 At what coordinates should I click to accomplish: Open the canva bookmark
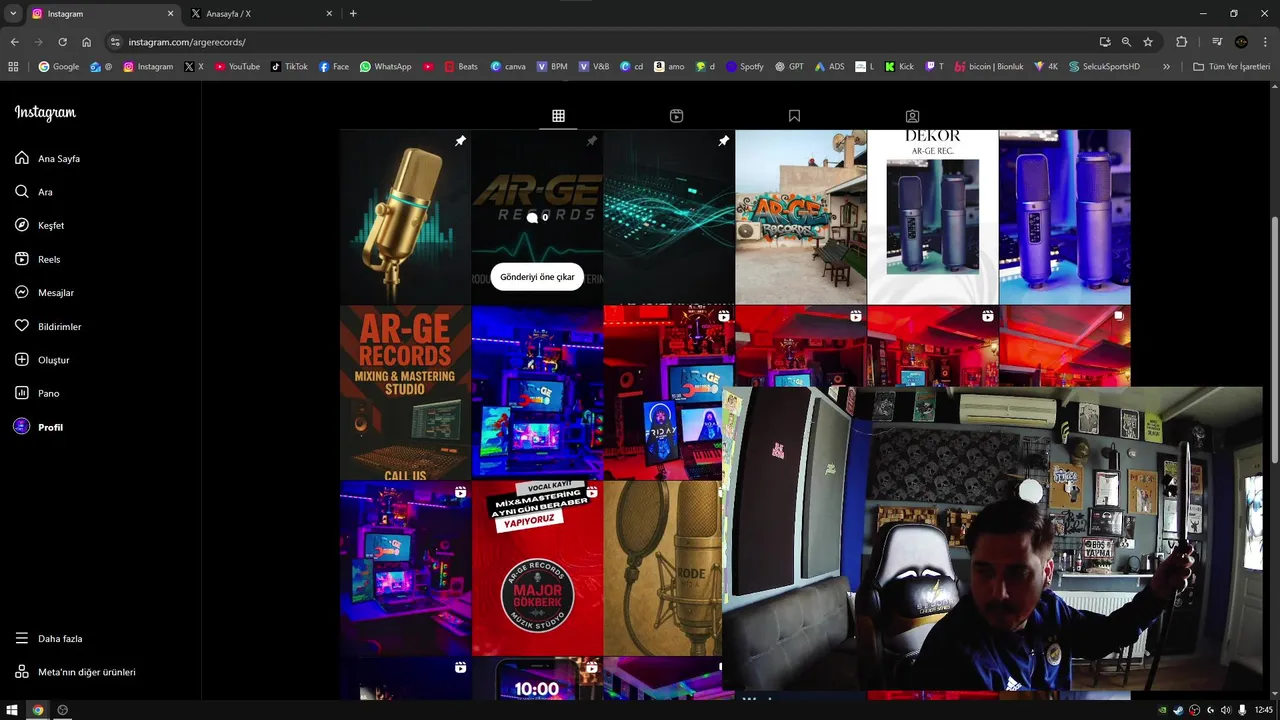(508, 67)
